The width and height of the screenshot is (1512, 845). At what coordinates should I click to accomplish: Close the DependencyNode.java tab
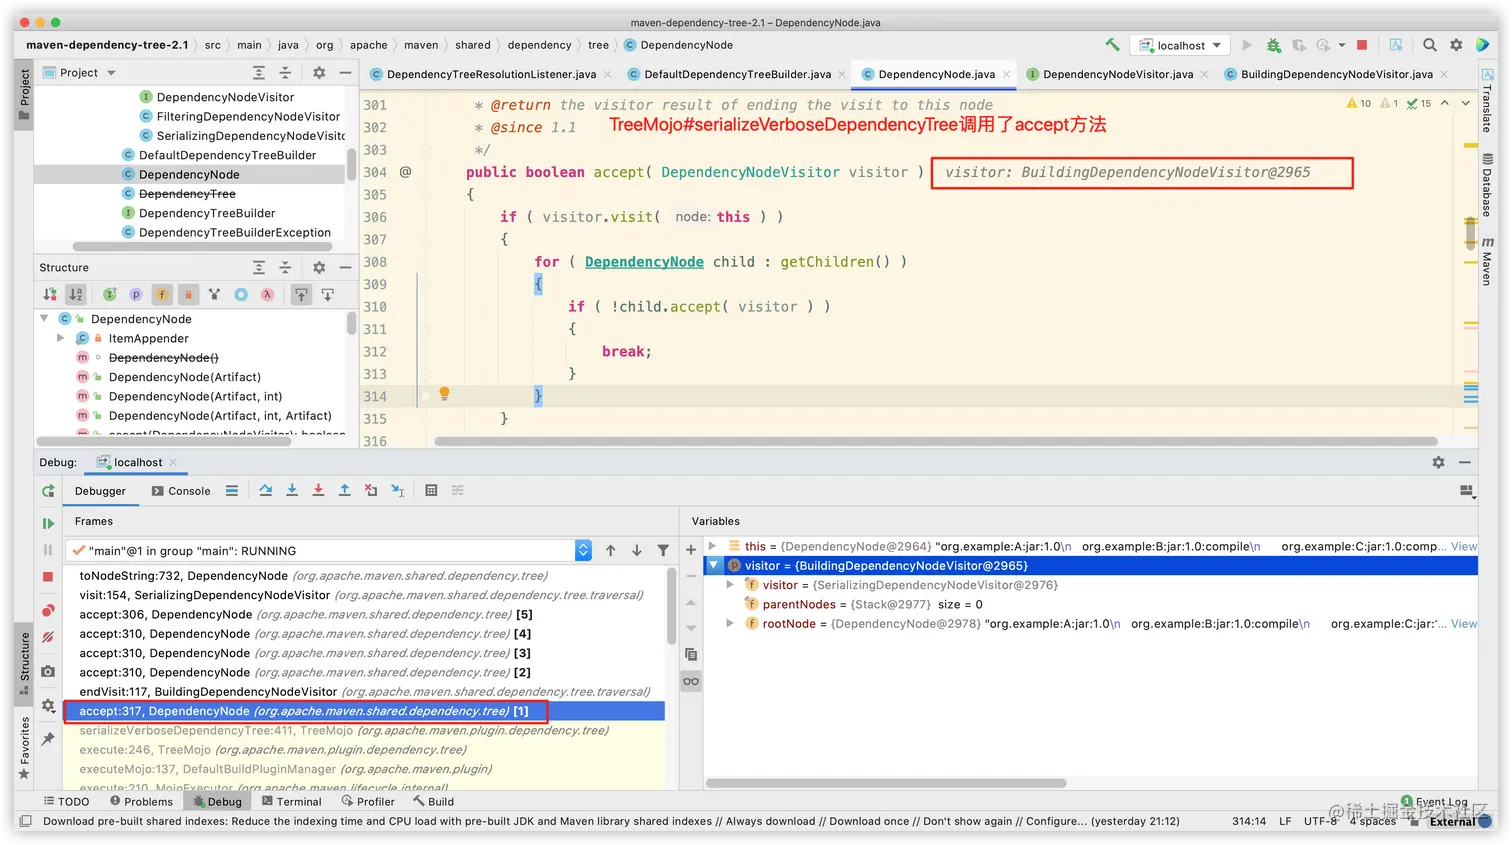[x=1006, y=74]
